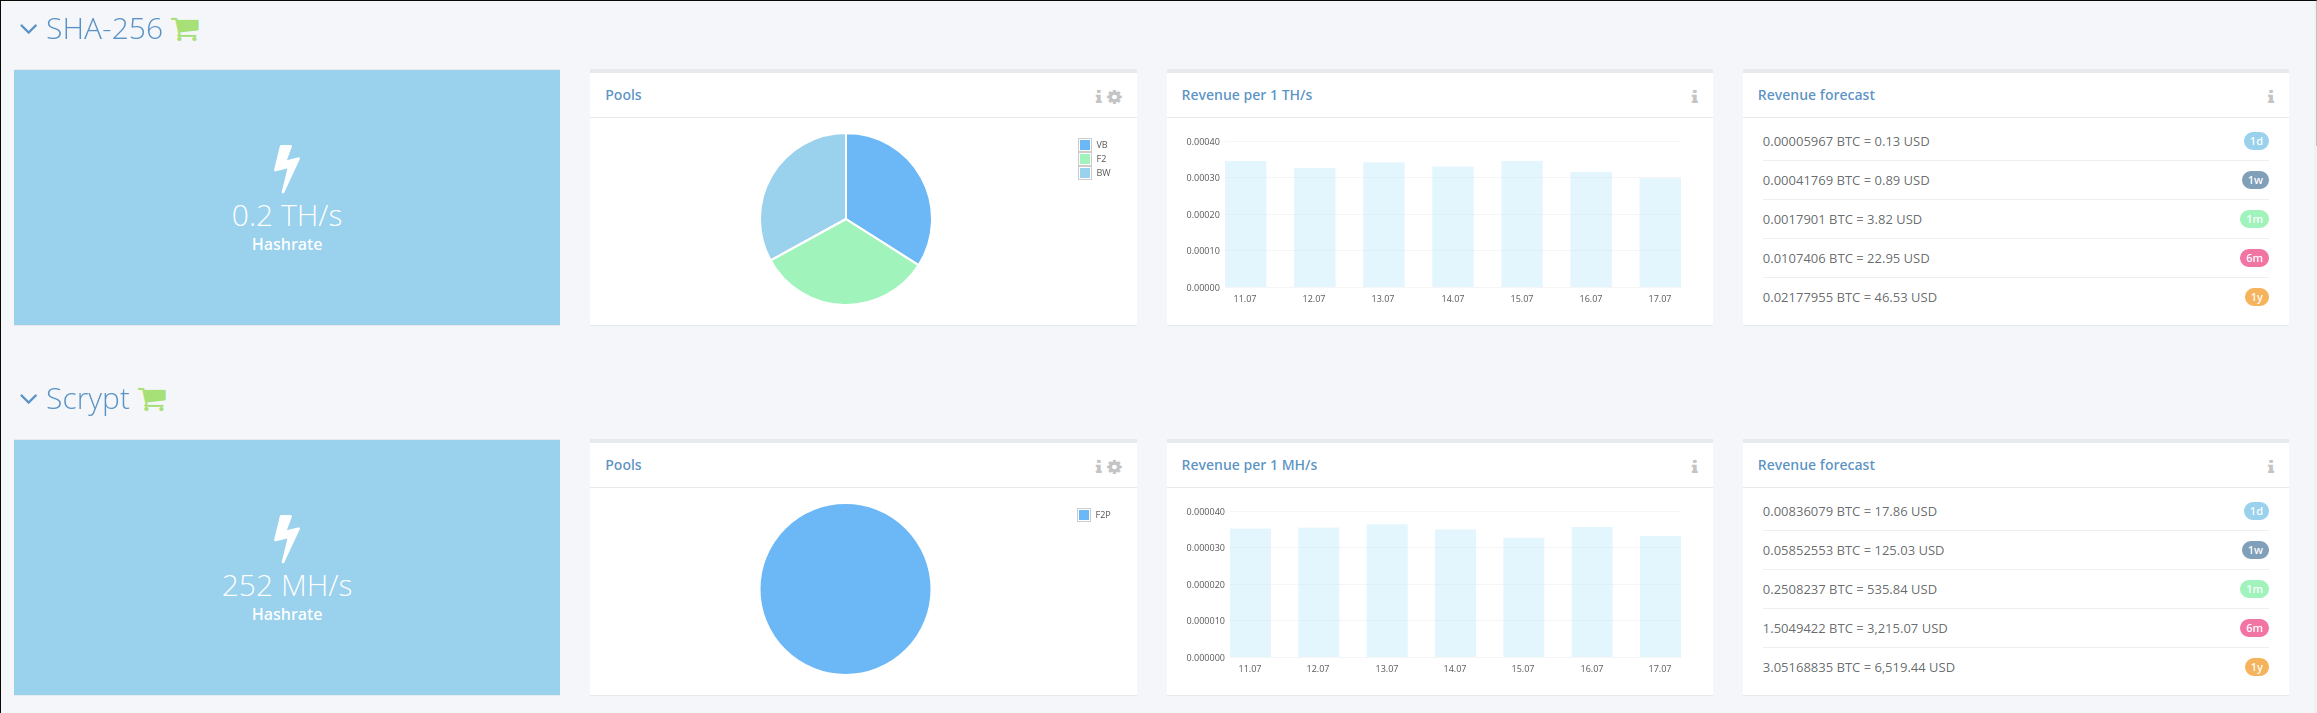
Task: Click the 0.2 TH/s hashrate value
Action: coord(287,215)
